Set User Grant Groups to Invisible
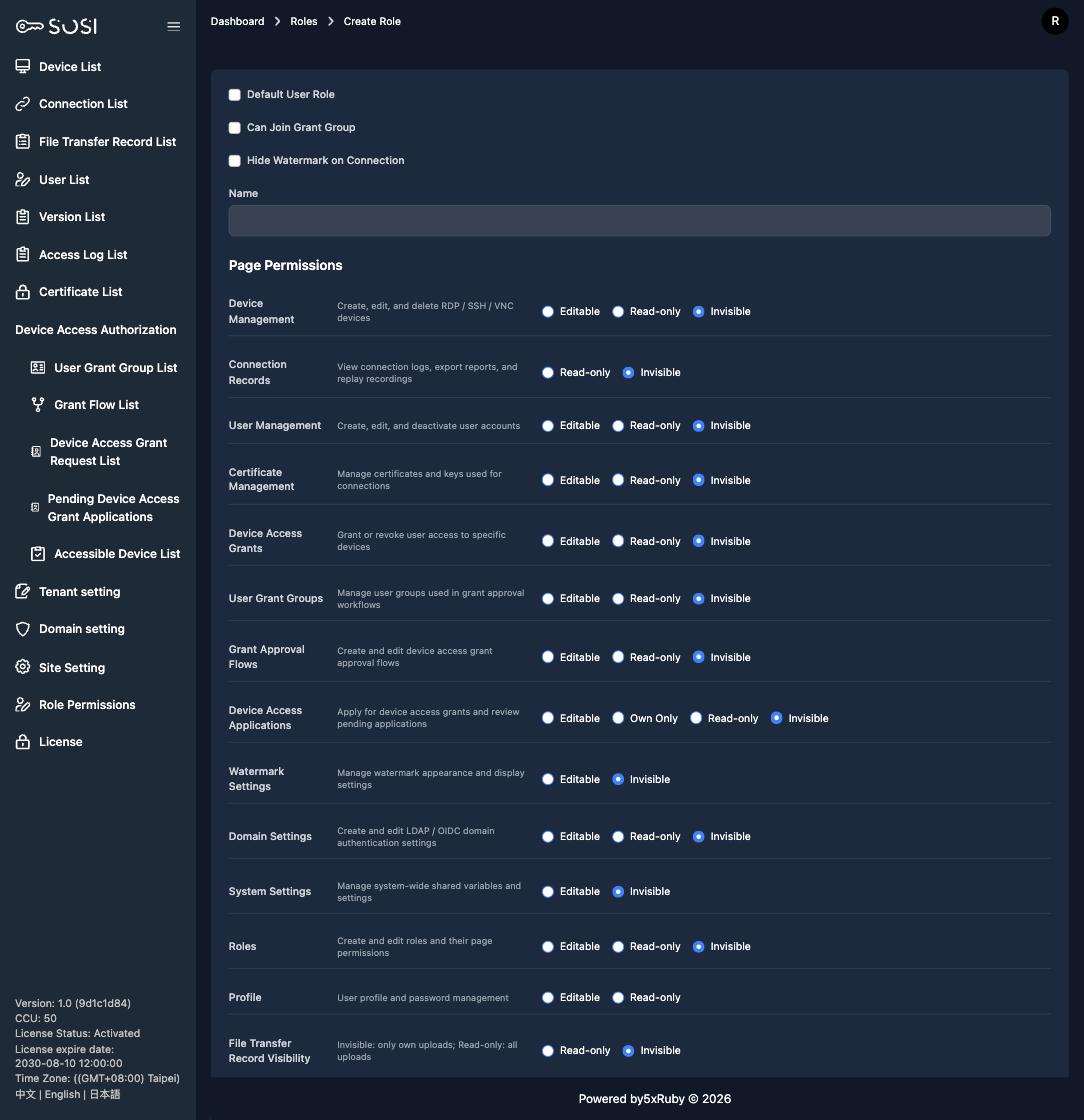Screen dimensions: 1084x1120 click(698, 599)
